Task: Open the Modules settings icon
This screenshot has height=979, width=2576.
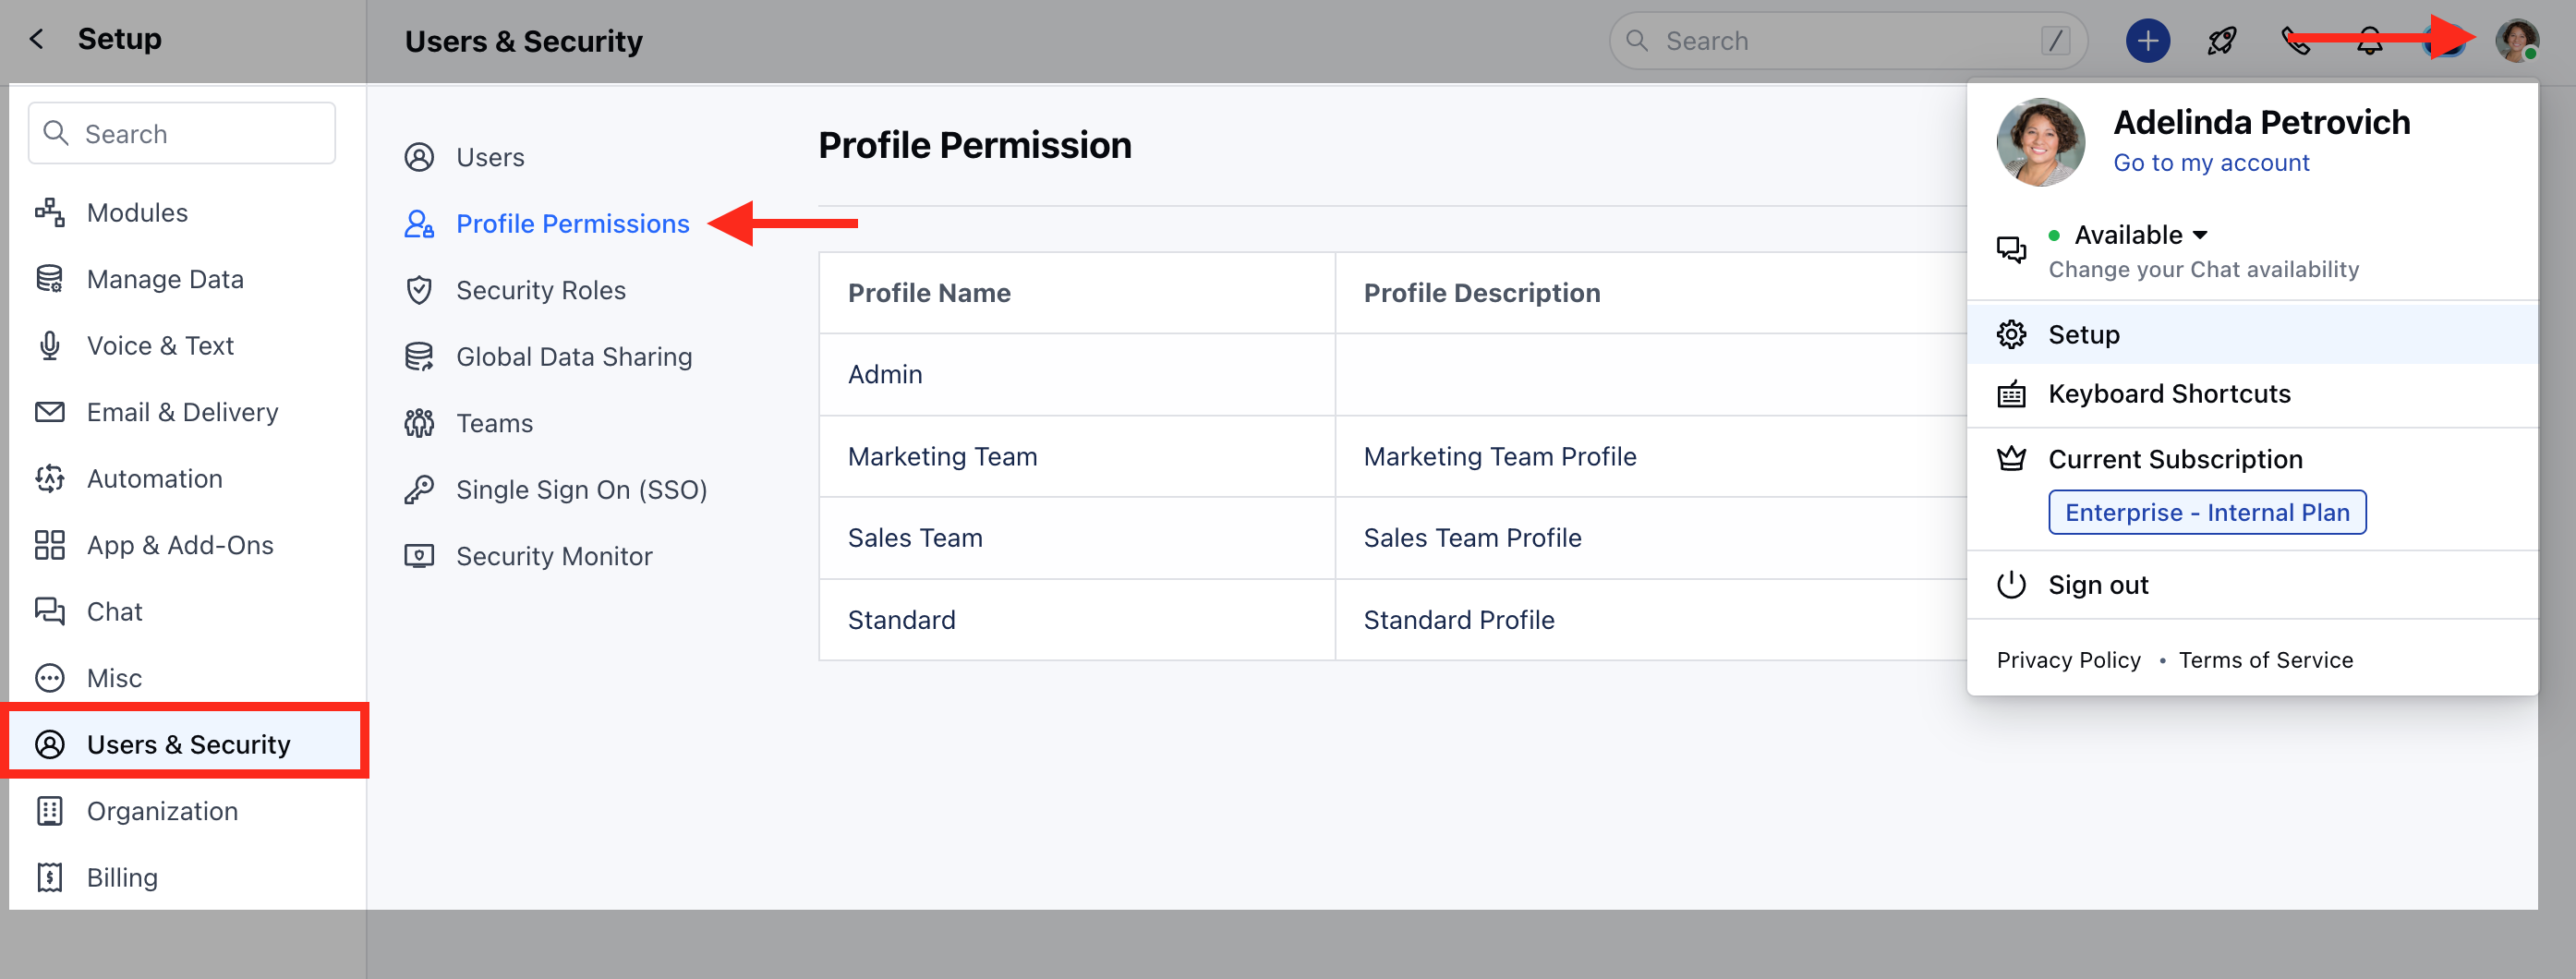Action: 49,212
